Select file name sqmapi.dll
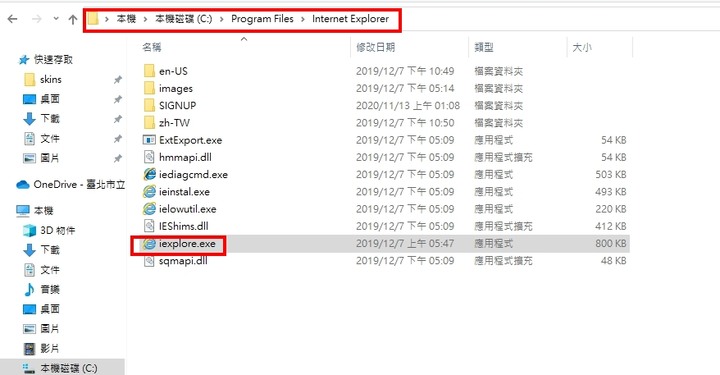 (x=183, y=261)
